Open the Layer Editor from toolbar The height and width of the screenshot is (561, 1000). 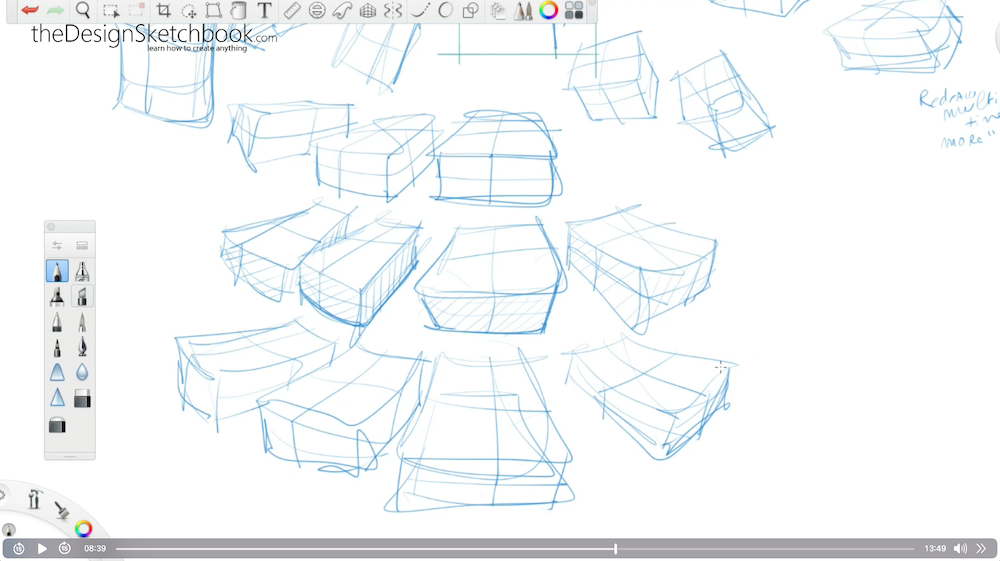(x=498, y=10)
